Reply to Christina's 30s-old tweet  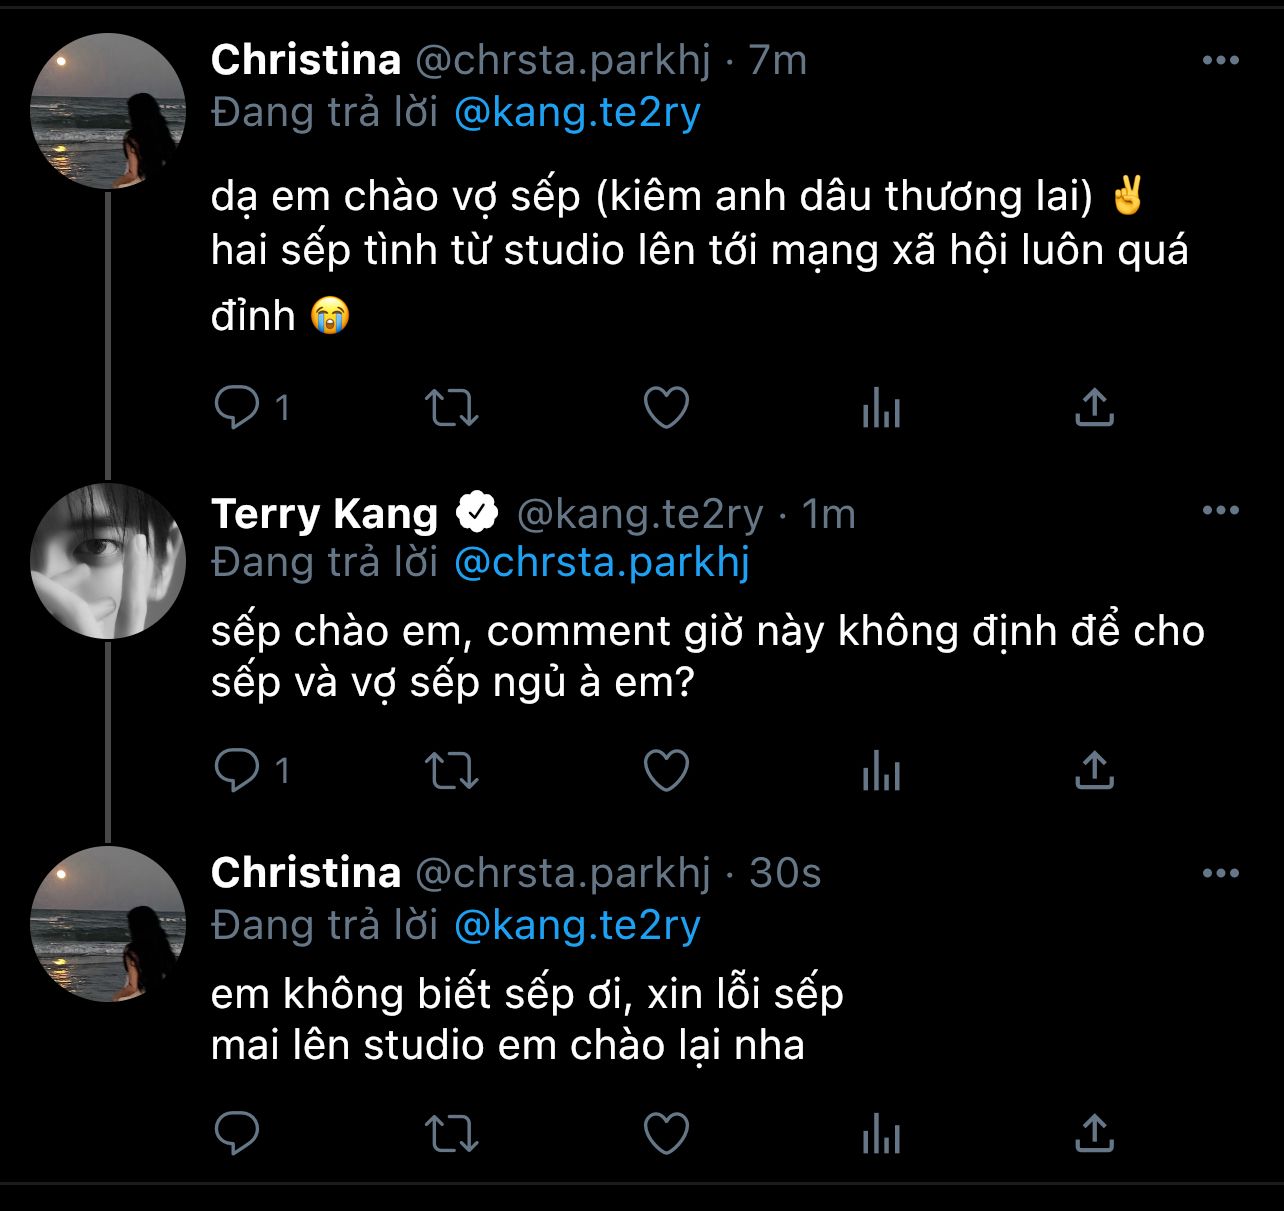tap(237, 1134)
